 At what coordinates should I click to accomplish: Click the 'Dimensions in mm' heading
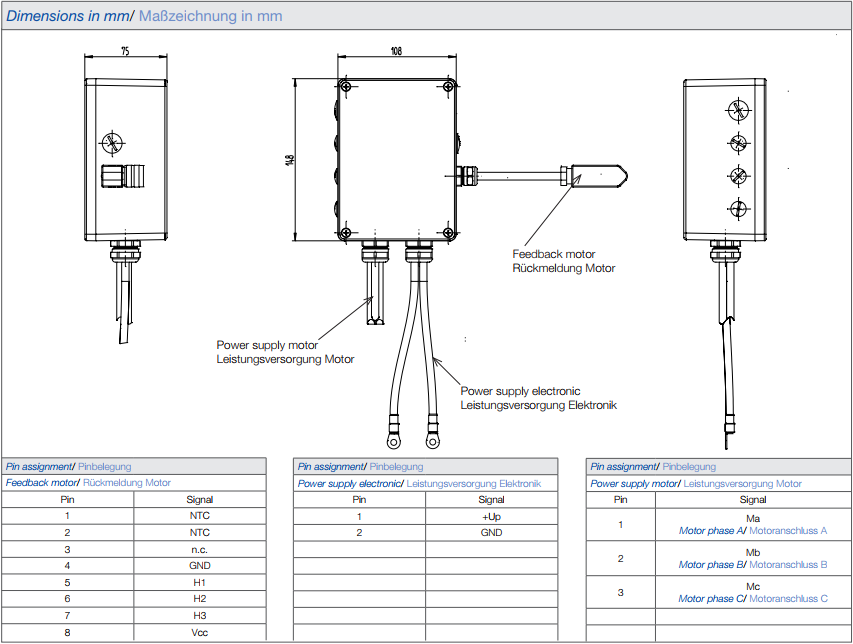pos(67,16)
